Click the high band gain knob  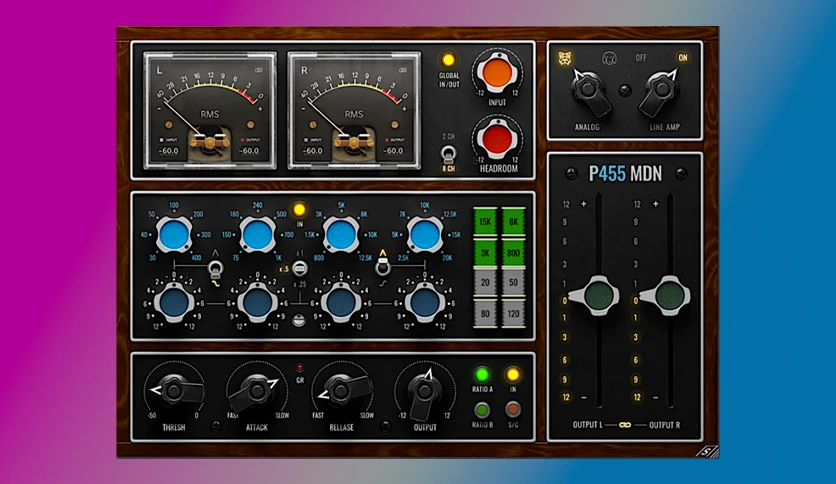tap(424, 303)
